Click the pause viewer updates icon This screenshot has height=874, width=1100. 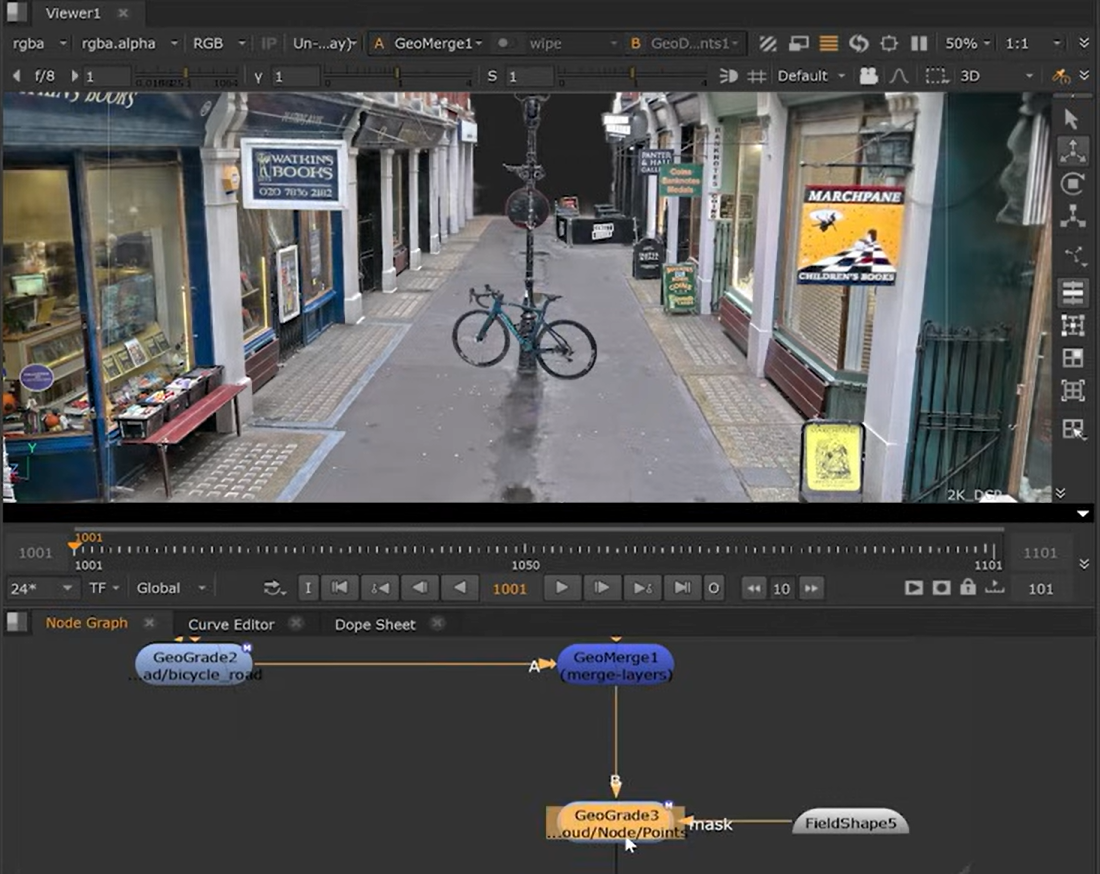click(x=919, y=44)
